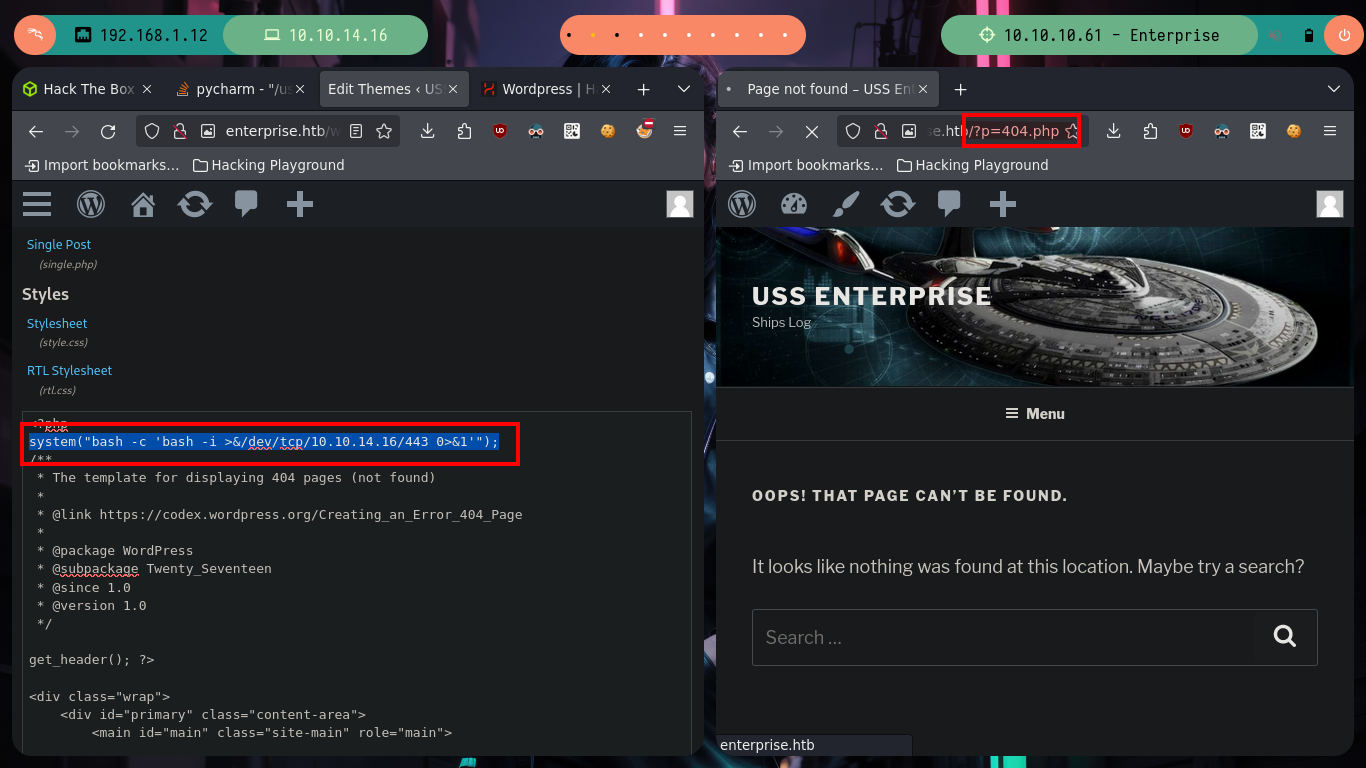
Task: Open WordPress logo menu in left window
Action: (x=91, y=204)
